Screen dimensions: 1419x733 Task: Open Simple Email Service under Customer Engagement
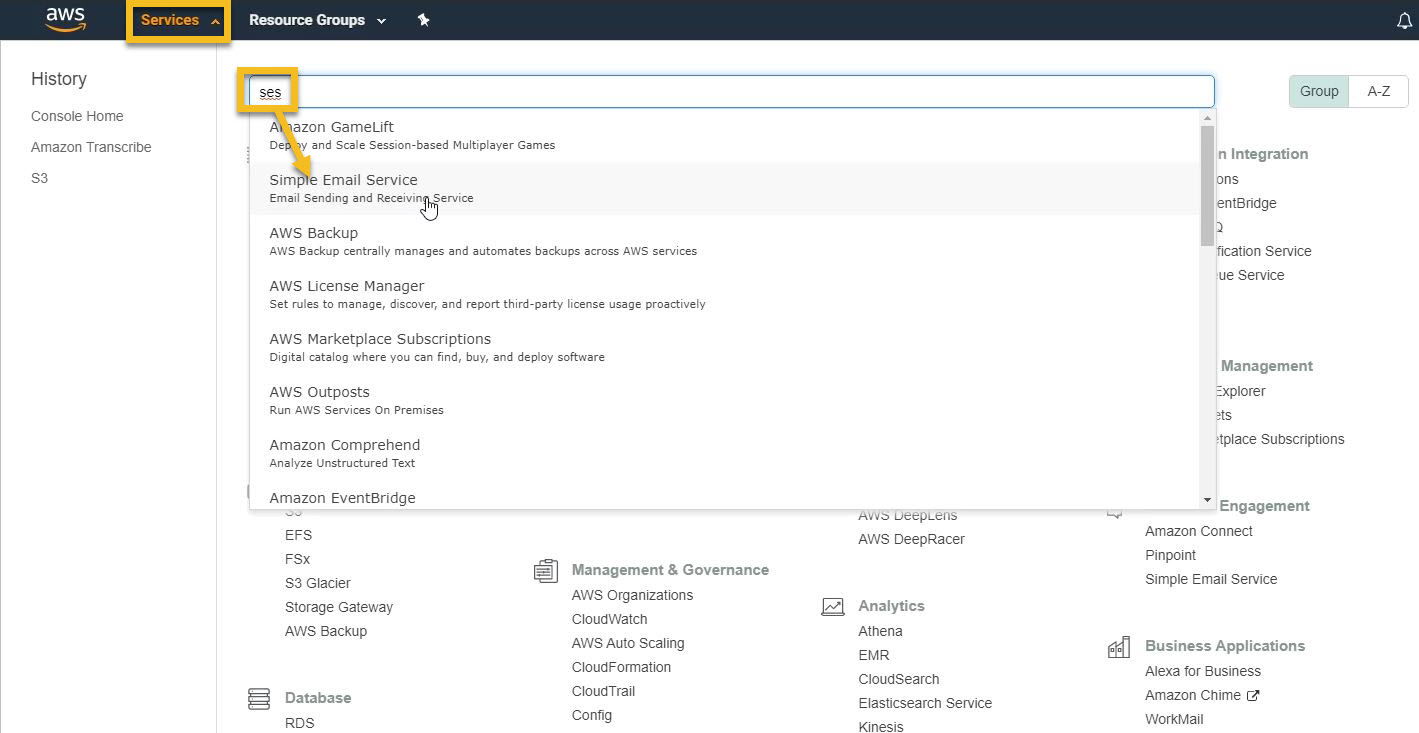(x=1211, y=579)
